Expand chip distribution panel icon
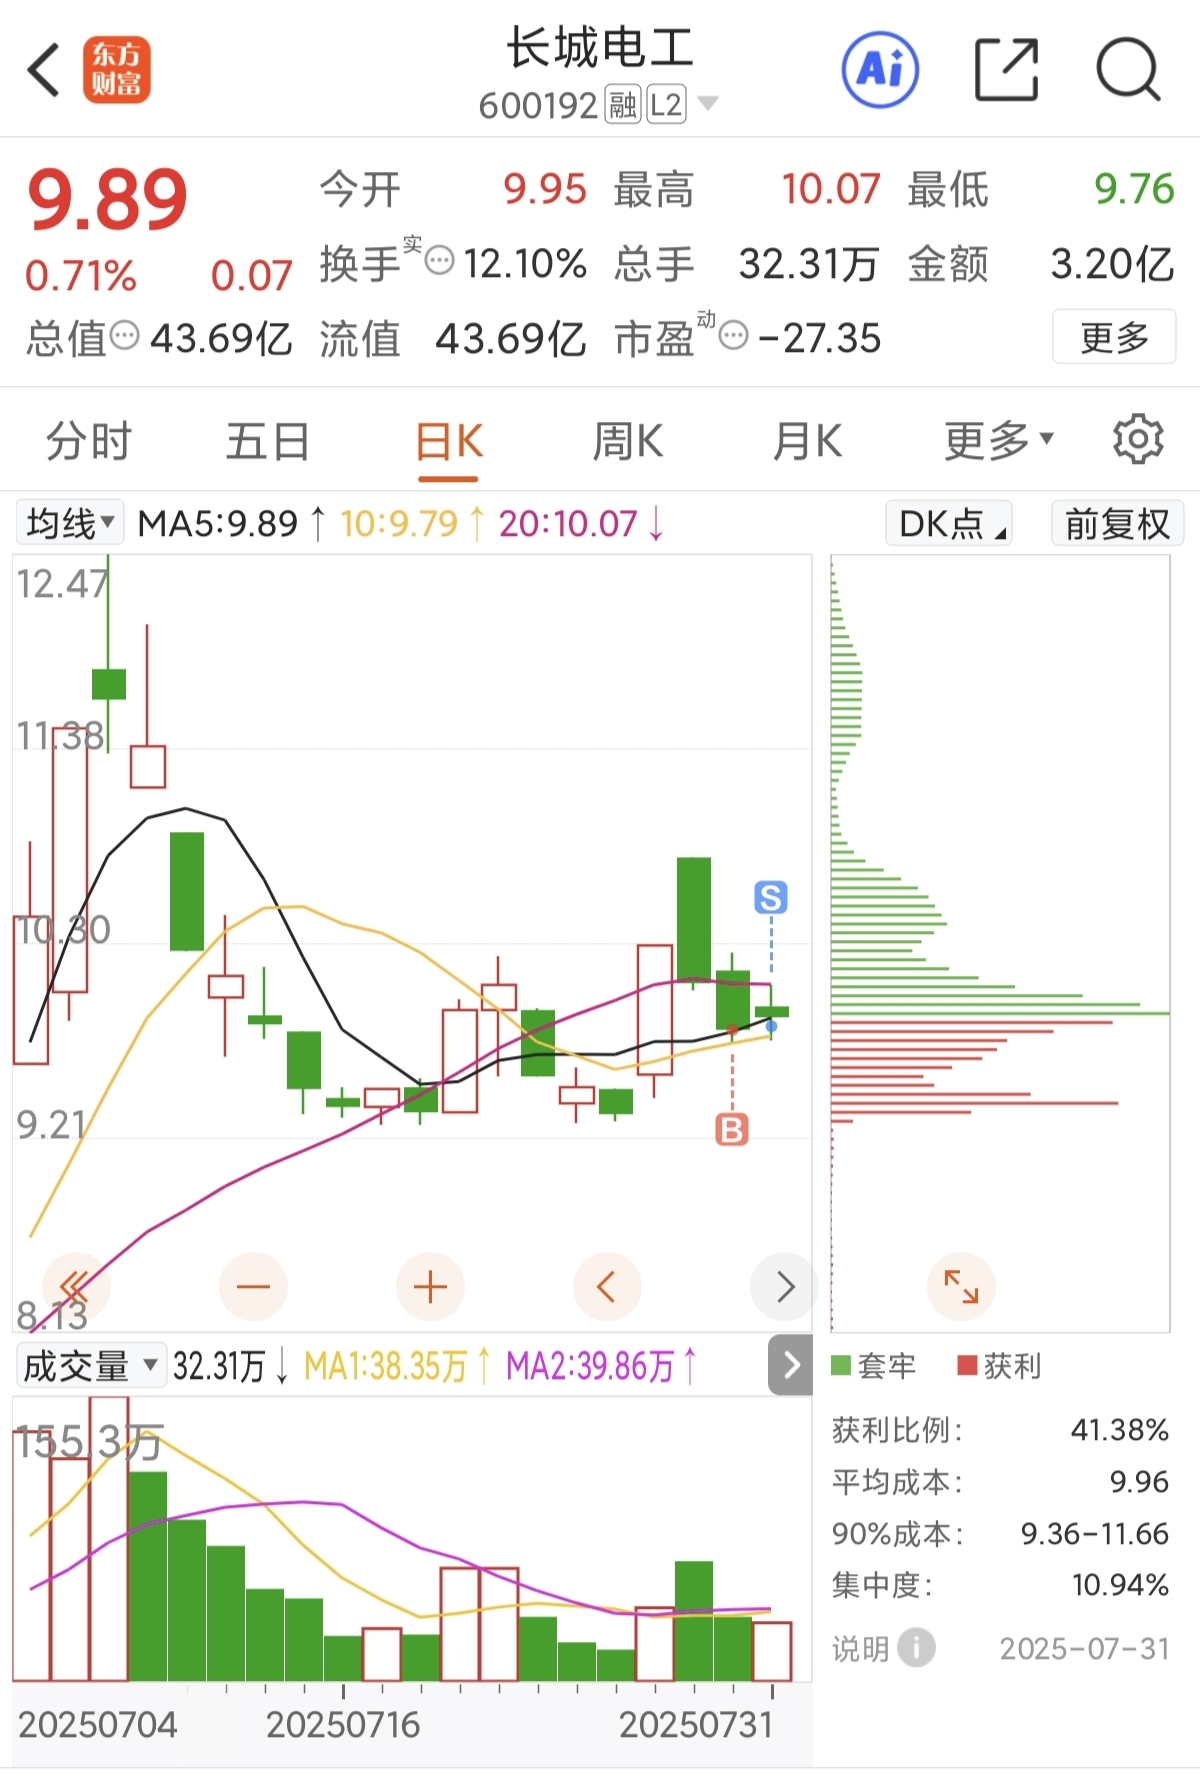 pos(961,1286)
